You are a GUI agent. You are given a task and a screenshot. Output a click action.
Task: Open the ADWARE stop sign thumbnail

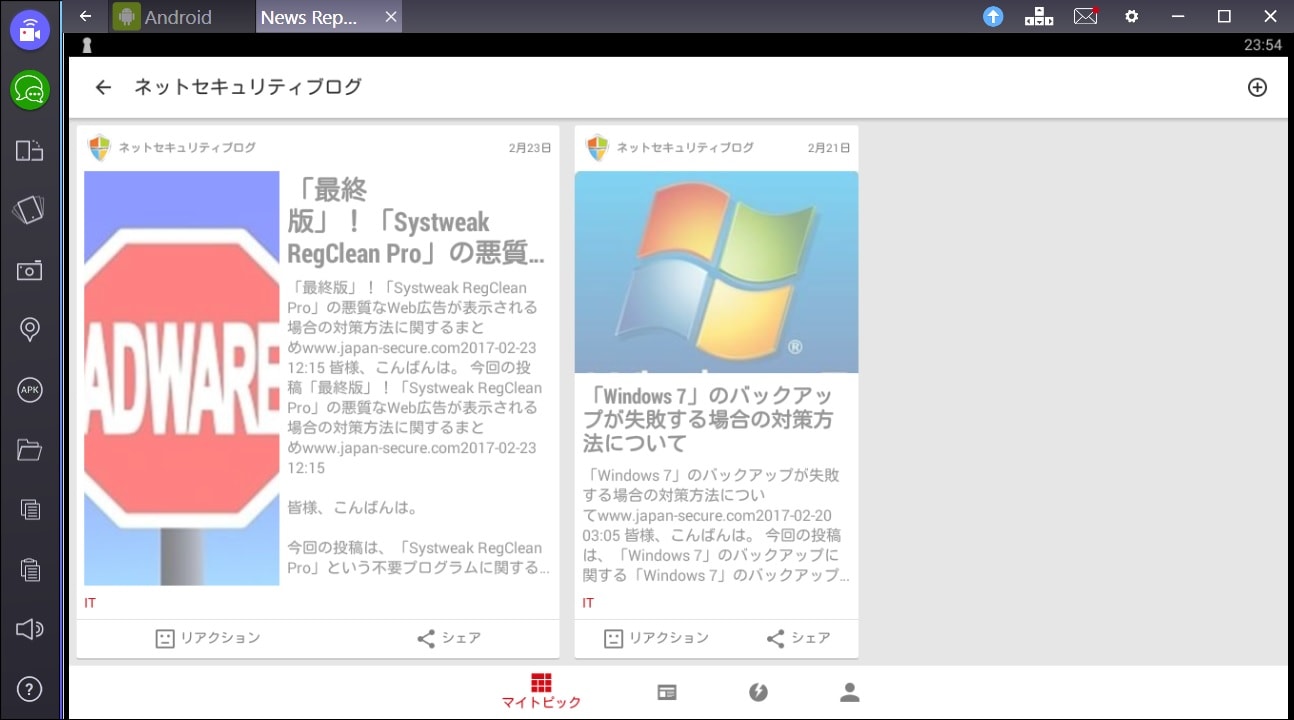(181, 378)
